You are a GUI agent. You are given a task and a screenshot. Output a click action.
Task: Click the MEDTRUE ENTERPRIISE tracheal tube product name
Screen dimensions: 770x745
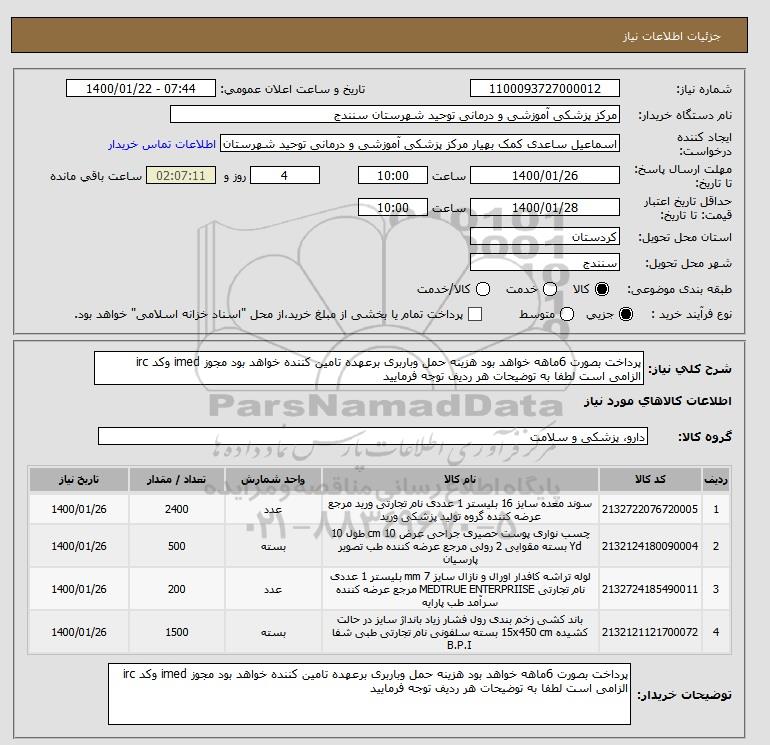(460, 589)
